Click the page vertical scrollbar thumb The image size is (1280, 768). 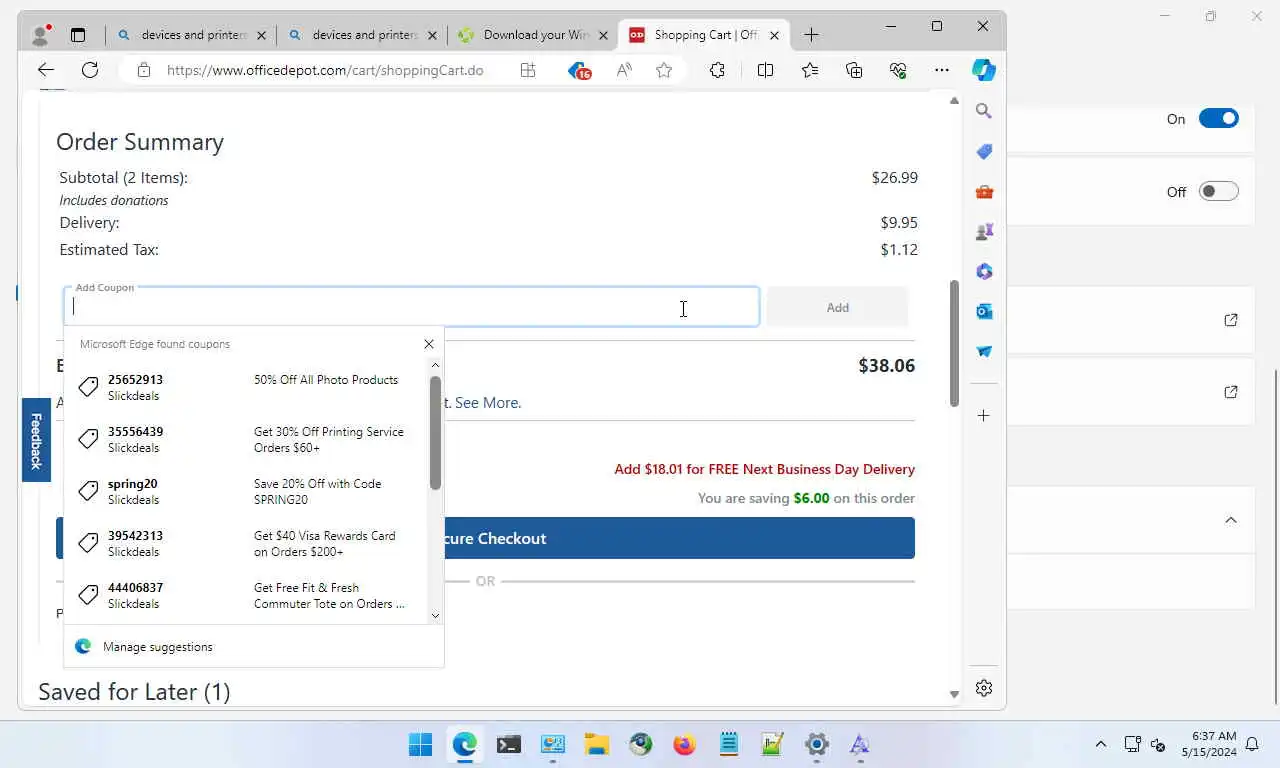click(954, 343)
